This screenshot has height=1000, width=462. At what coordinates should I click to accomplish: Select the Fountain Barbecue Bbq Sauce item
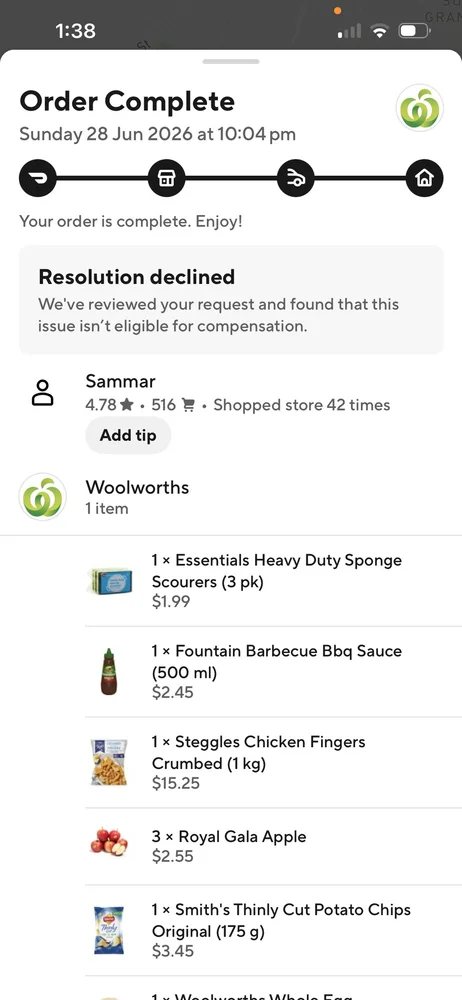pos(273,672)
